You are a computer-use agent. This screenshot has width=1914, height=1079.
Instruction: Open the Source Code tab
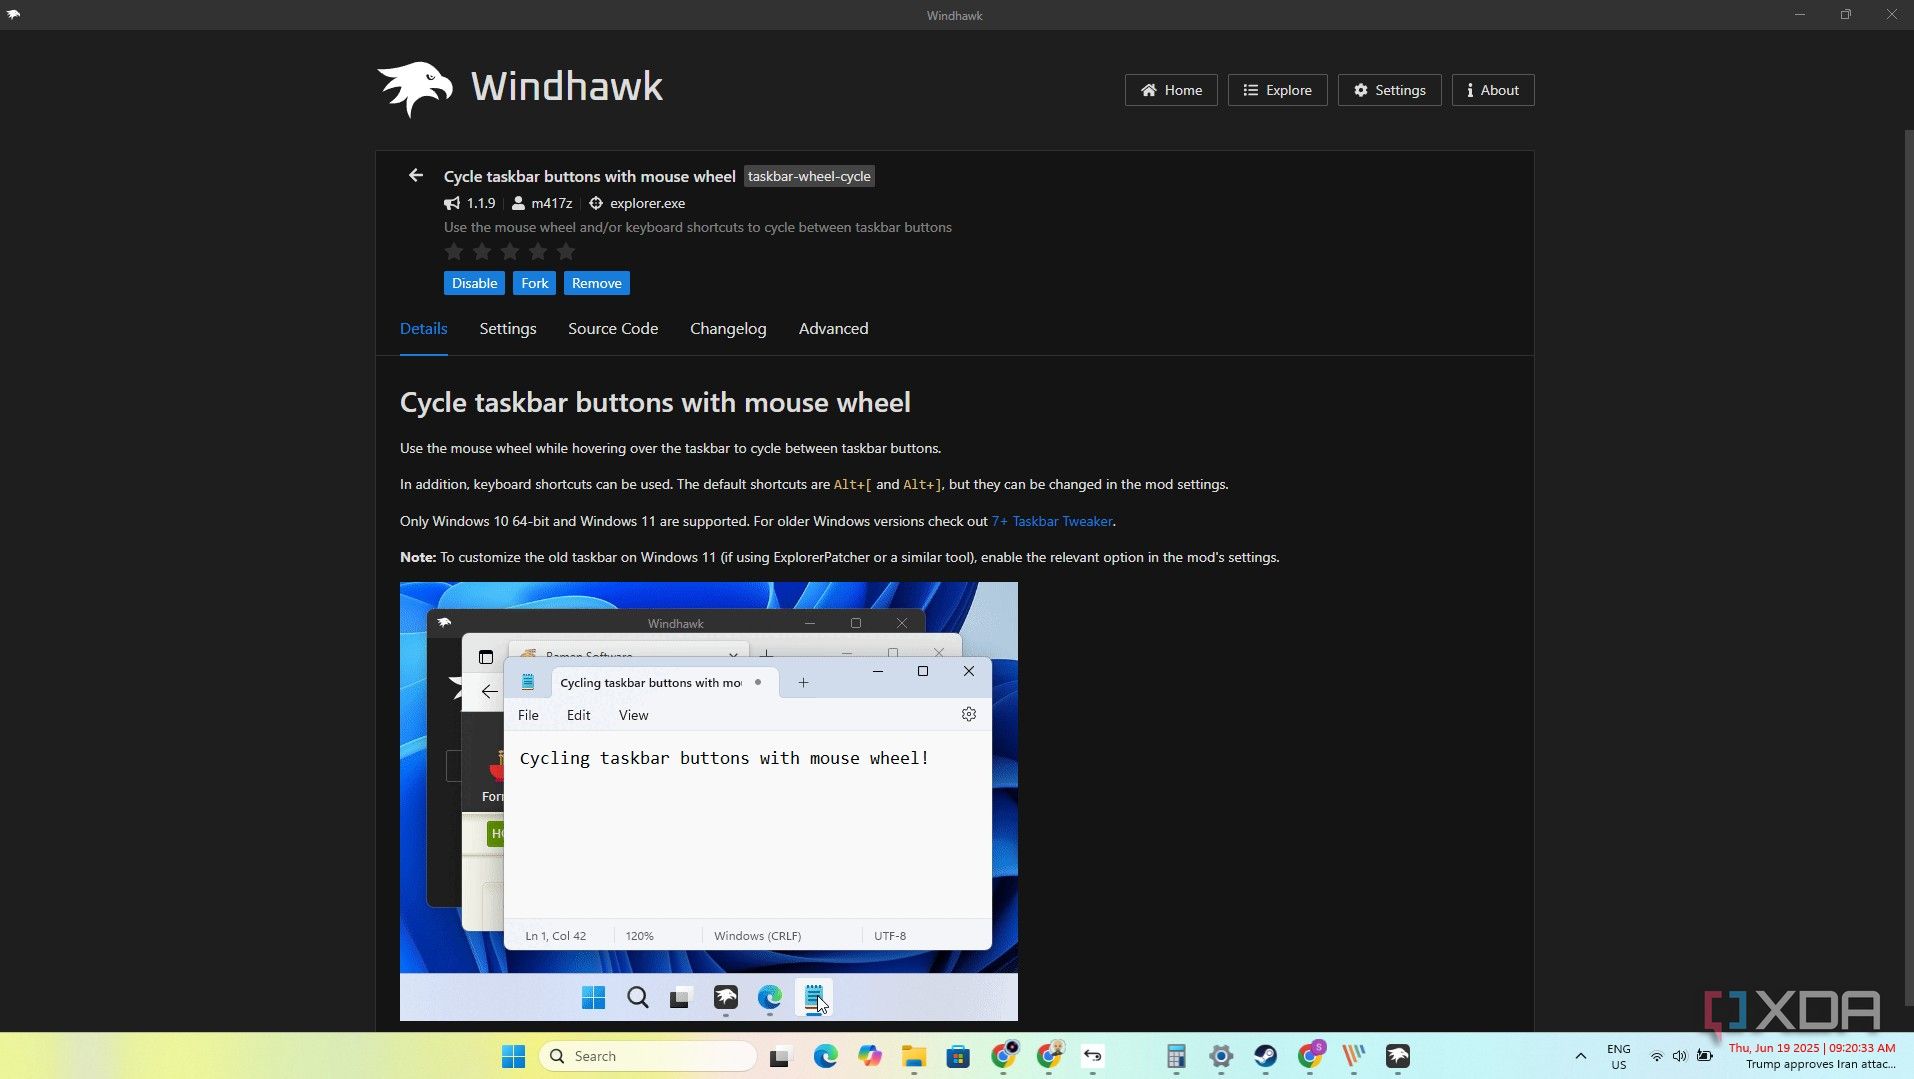[x=613, y=328]
